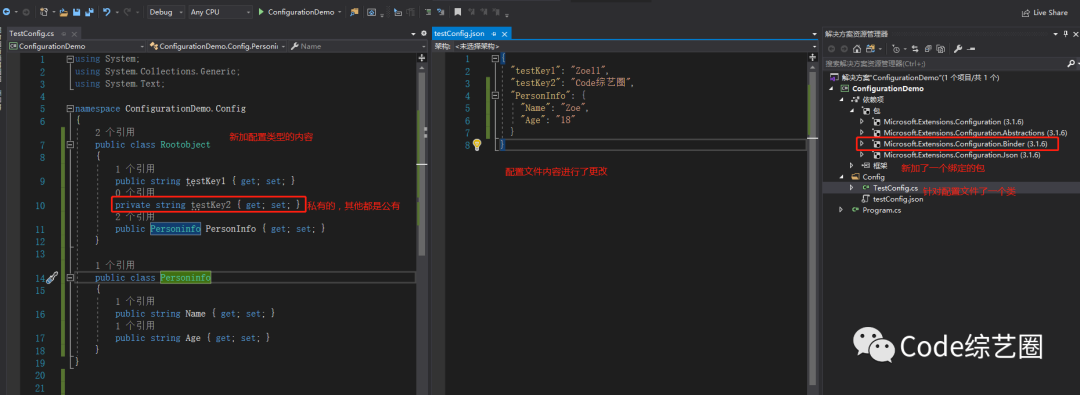The height and width of the screenshot is (395, 1080).
Task: Click the lightbulb suggestion icon in JSON editor
Action: click(x=476, y=145)
